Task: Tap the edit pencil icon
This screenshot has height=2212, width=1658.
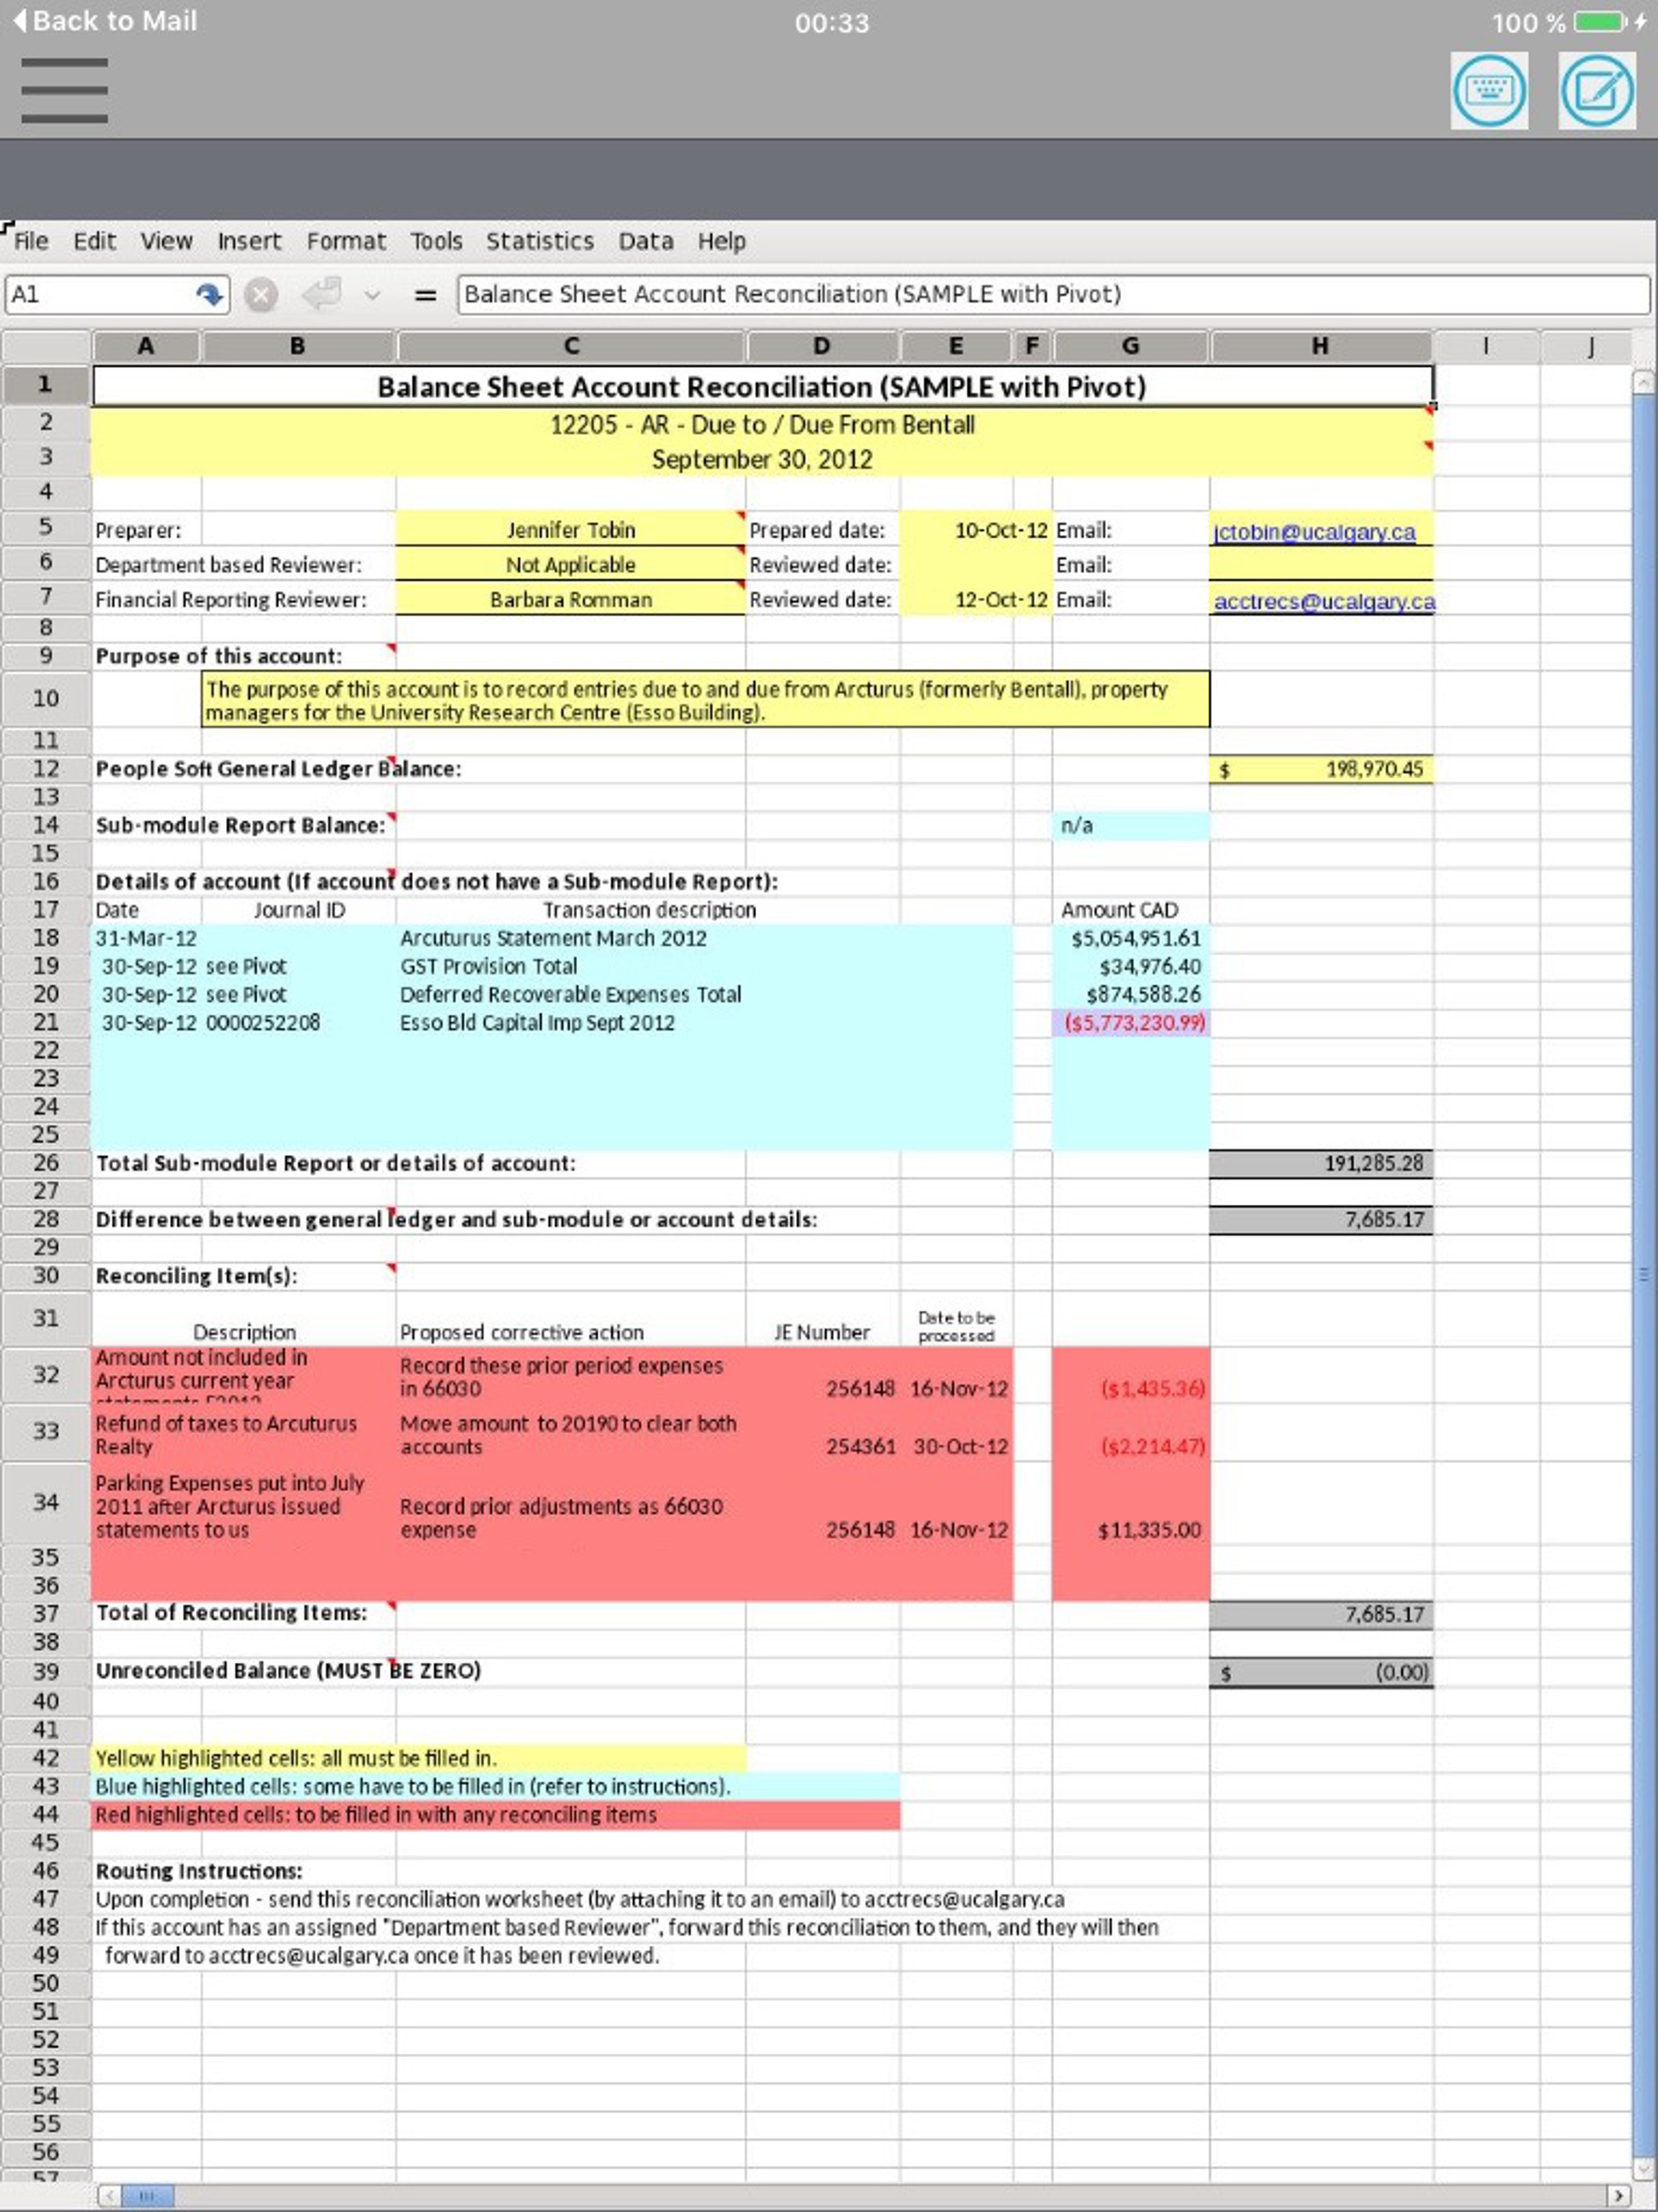Action: click(x=1596, y=91)
